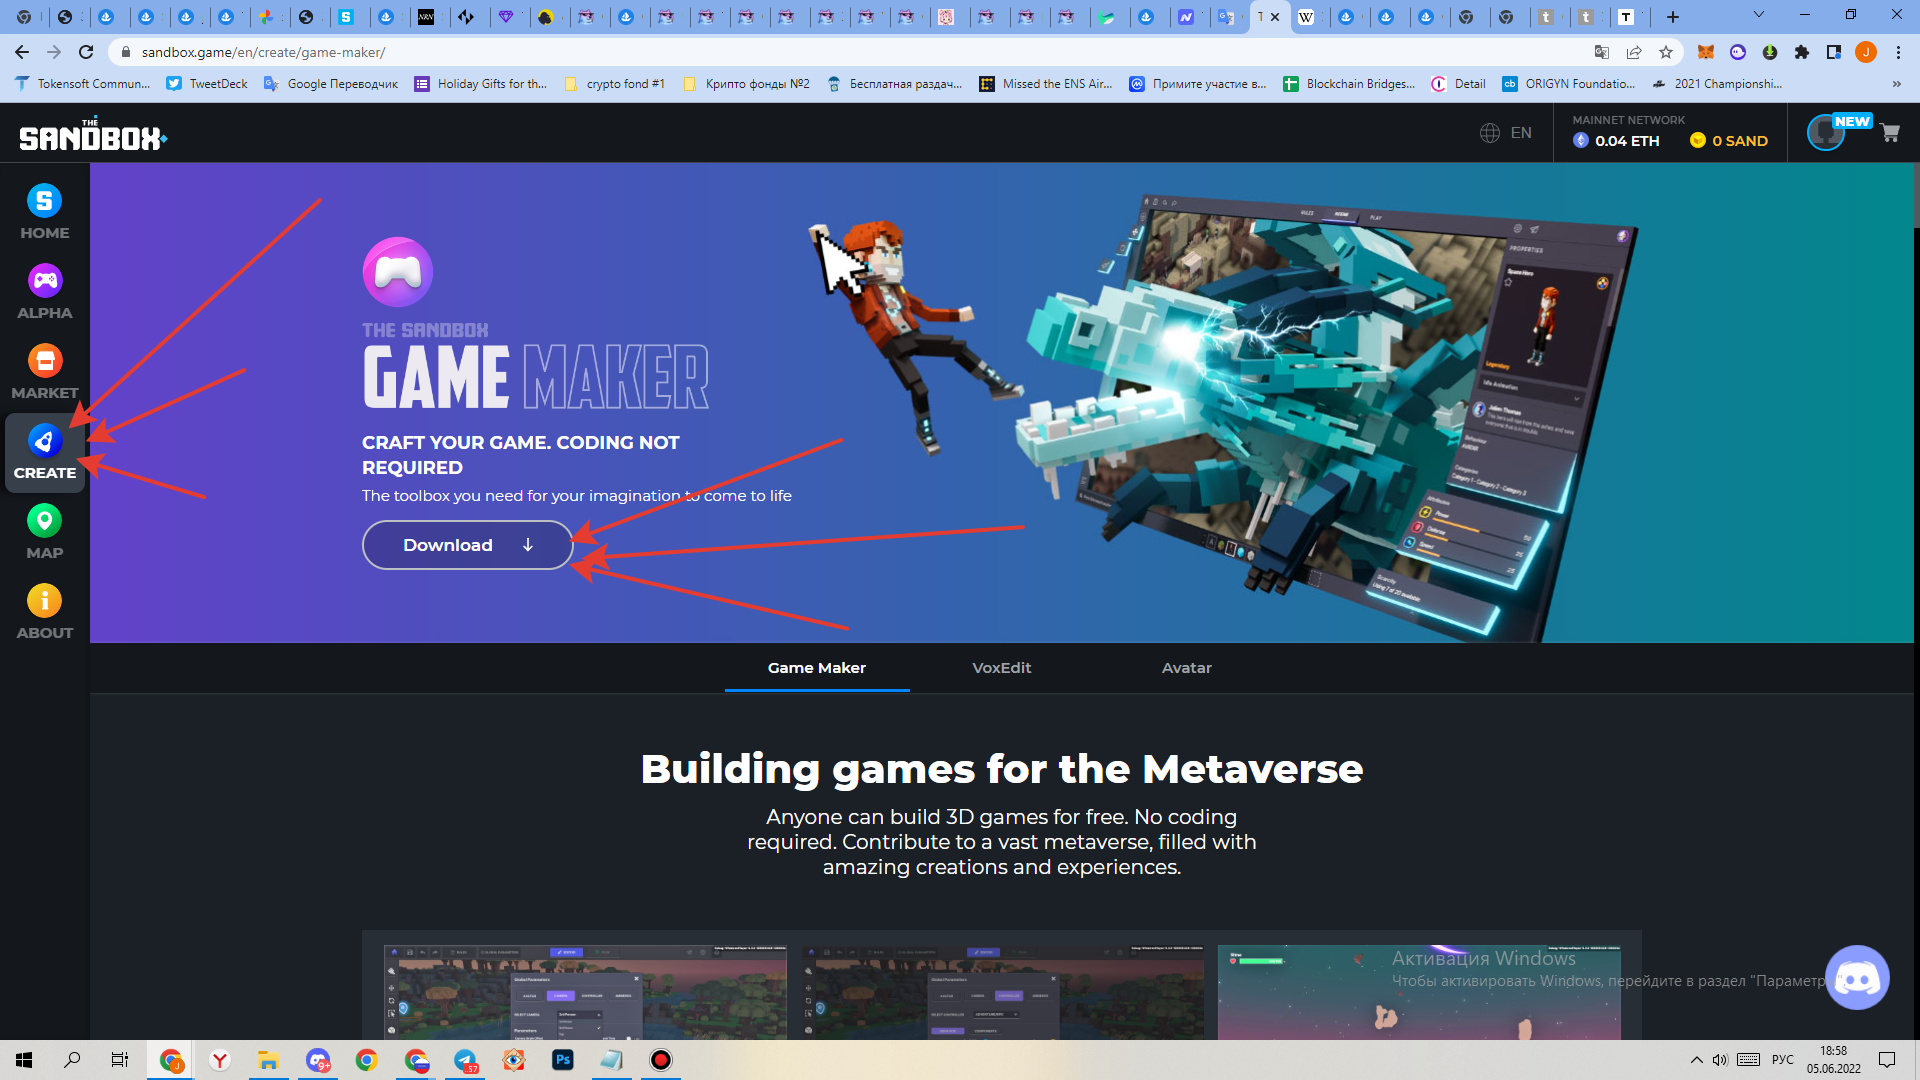Viewport: 1920px width, 1080px height.
Task: Open the first Game Maker screenshot thumbnail
Action: 585,992
